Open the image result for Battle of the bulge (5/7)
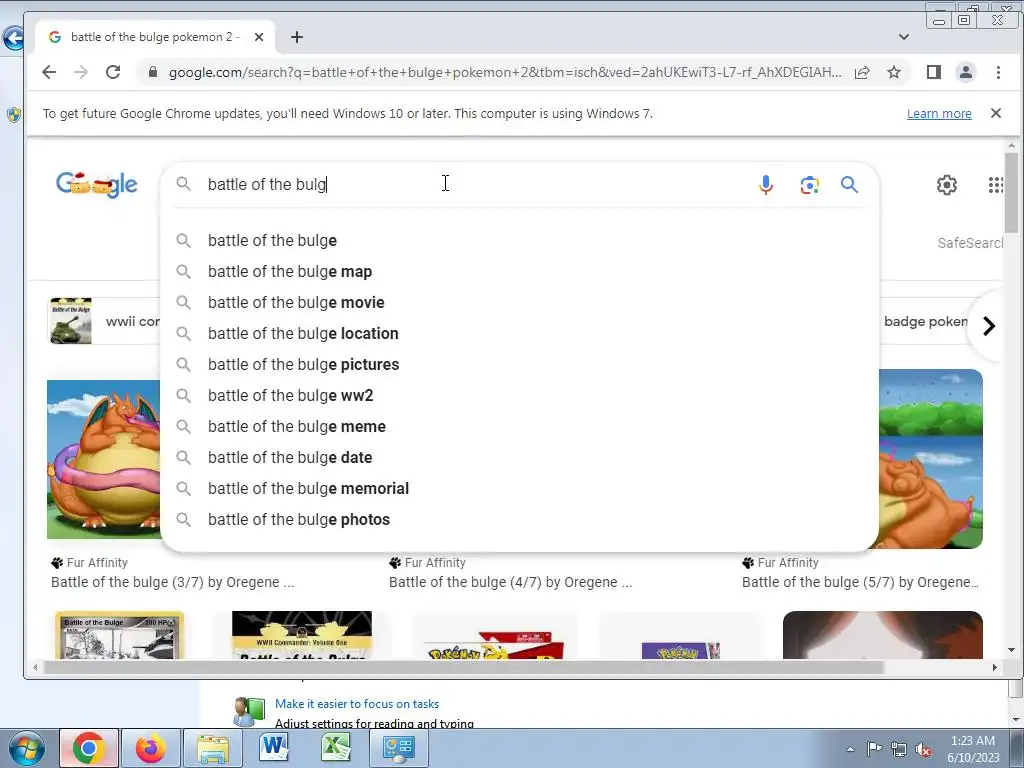This screenshot has width=1024, height=768. coord(931,458)
